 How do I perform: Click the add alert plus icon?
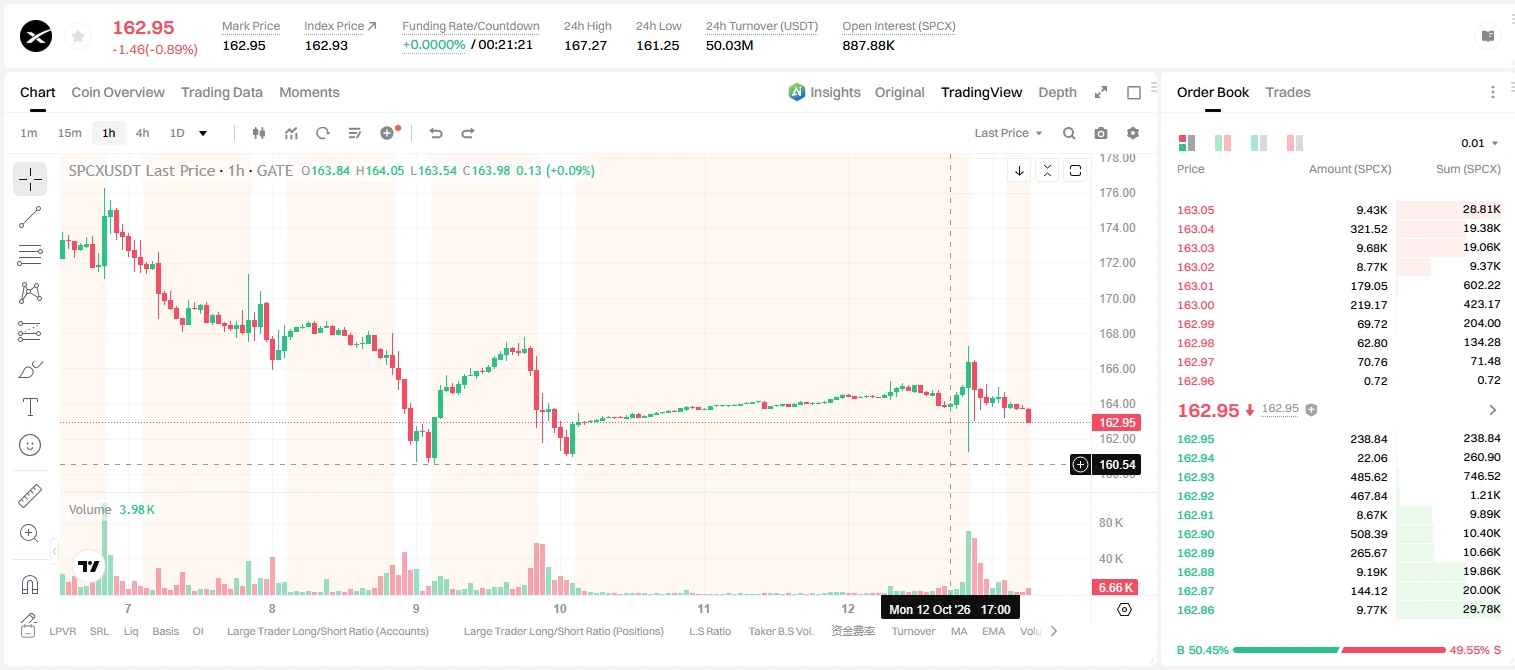[x=388, y=133]
